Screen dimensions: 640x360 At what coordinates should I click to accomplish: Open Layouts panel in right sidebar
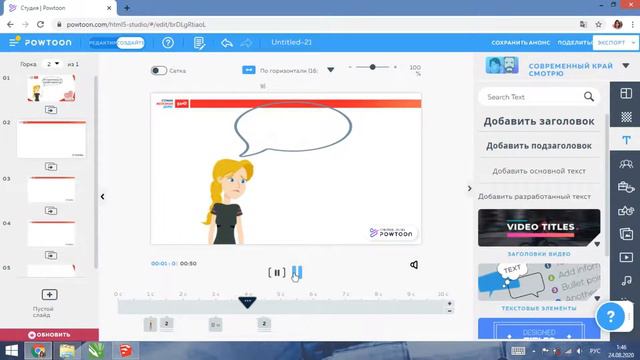click(x=626, y=93)
